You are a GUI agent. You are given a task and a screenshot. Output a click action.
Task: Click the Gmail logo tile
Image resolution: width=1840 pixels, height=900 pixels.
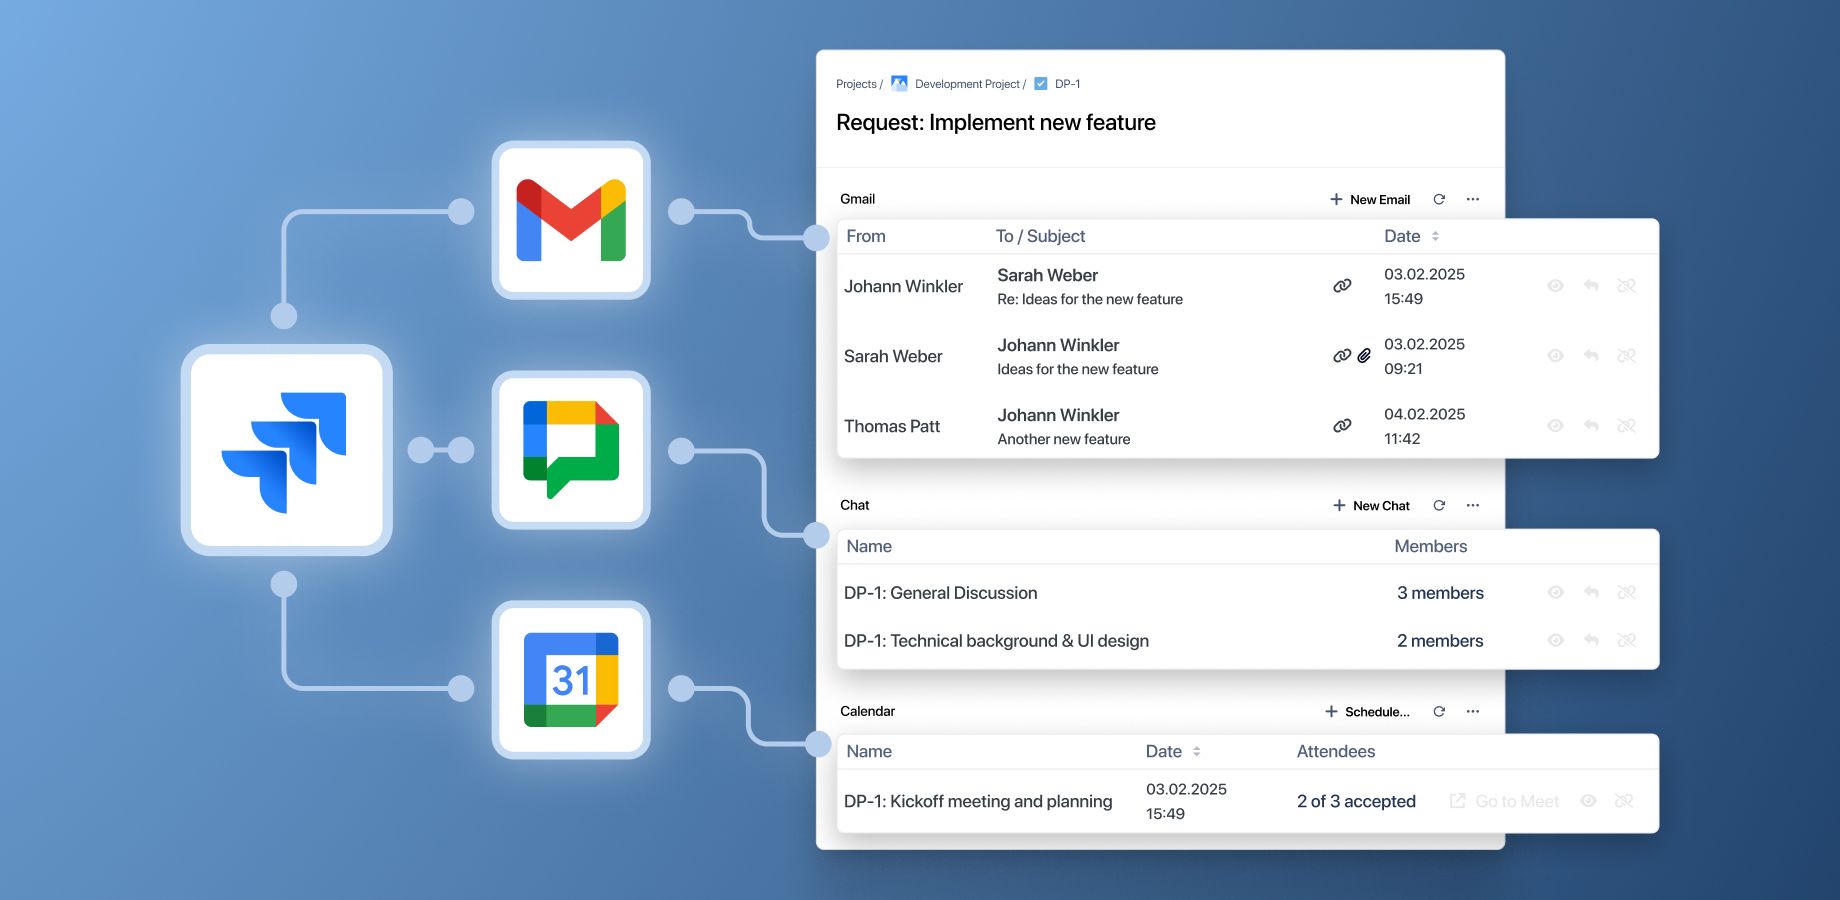tap(571, 220)
